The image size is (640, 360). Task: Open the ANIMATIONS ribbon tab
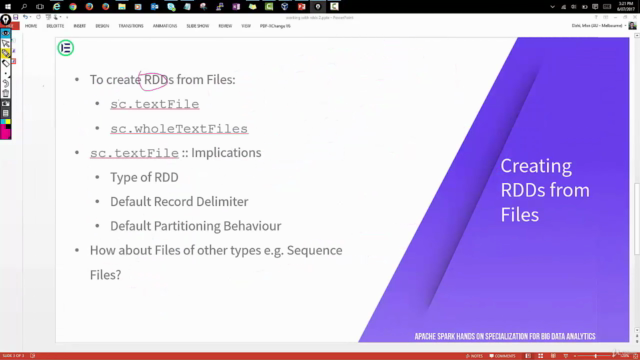point(165,26)
